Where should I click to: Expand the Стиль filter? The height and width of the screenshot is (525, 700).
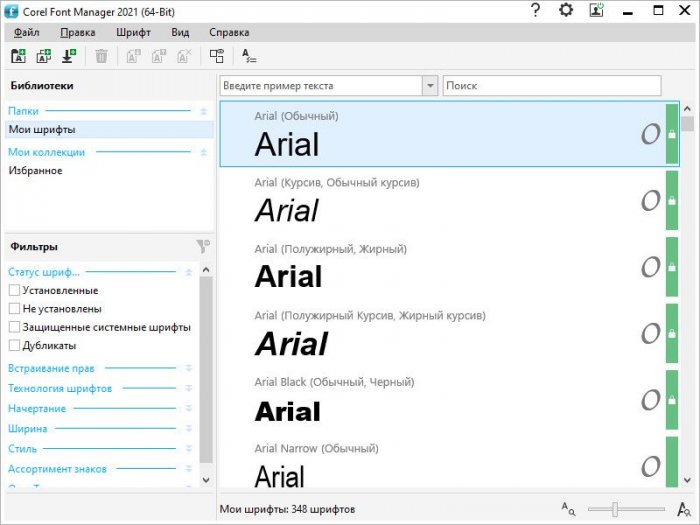point(188,449)
